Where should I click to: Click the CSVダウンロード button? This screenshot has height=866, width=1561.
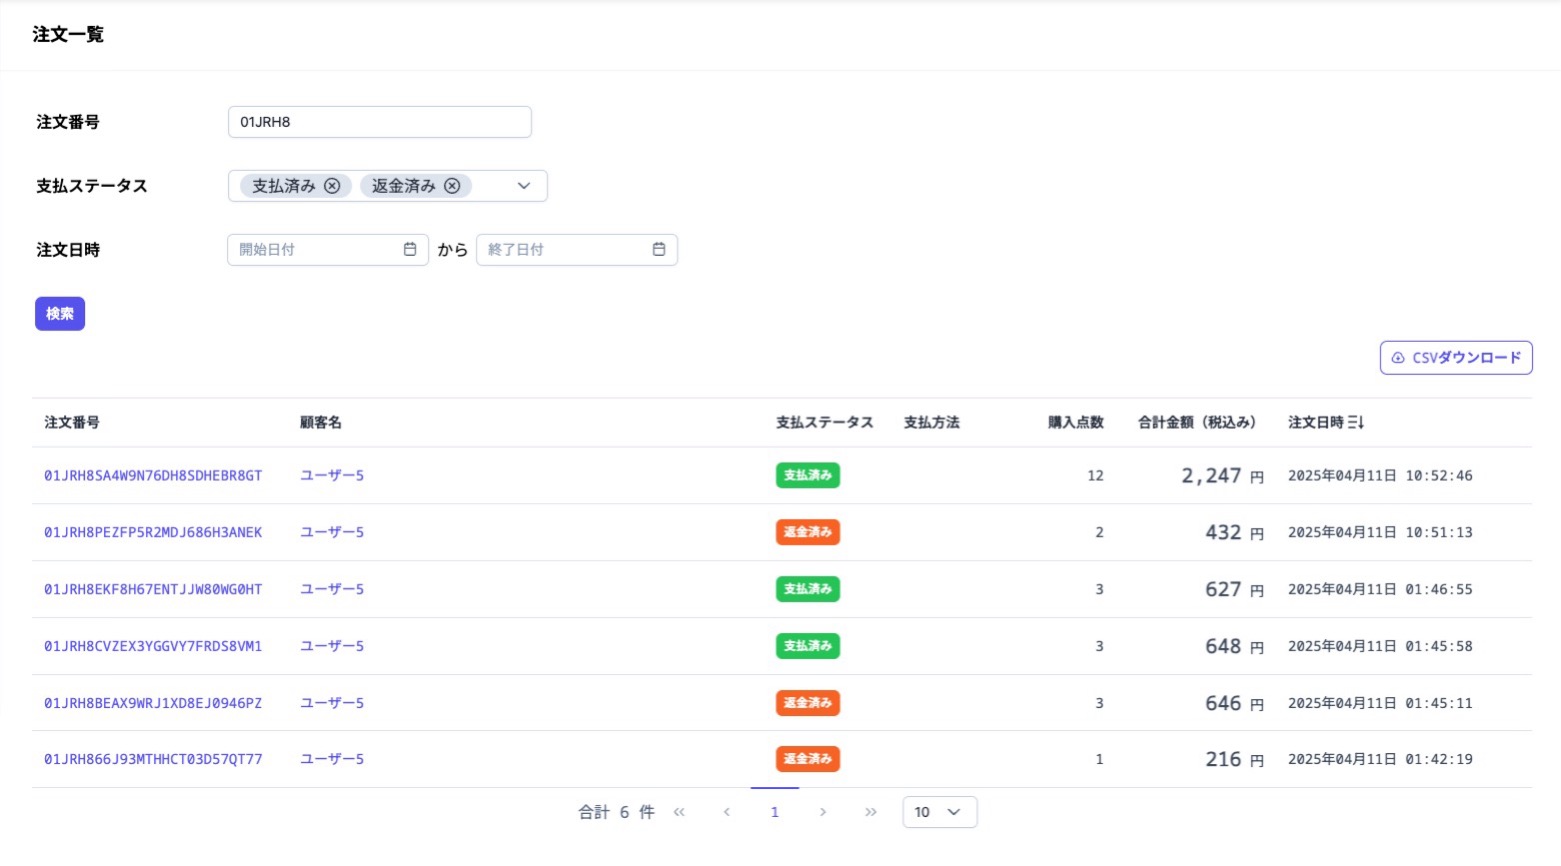coord(1456,357)
